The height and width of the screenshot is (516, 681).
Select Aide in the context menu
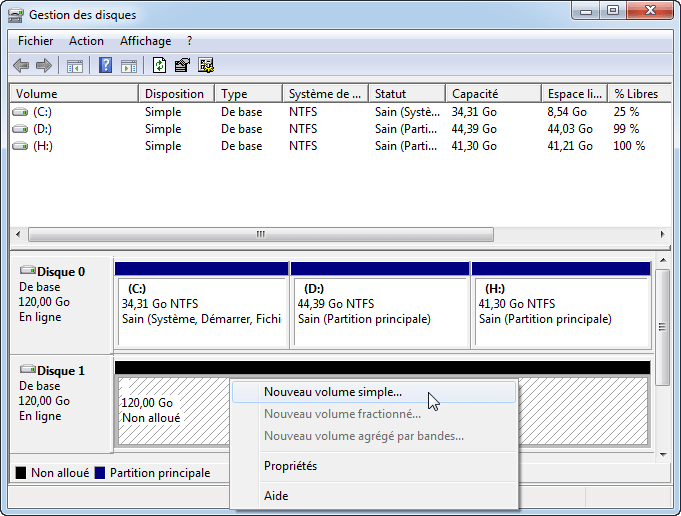[x=374, y=496]
